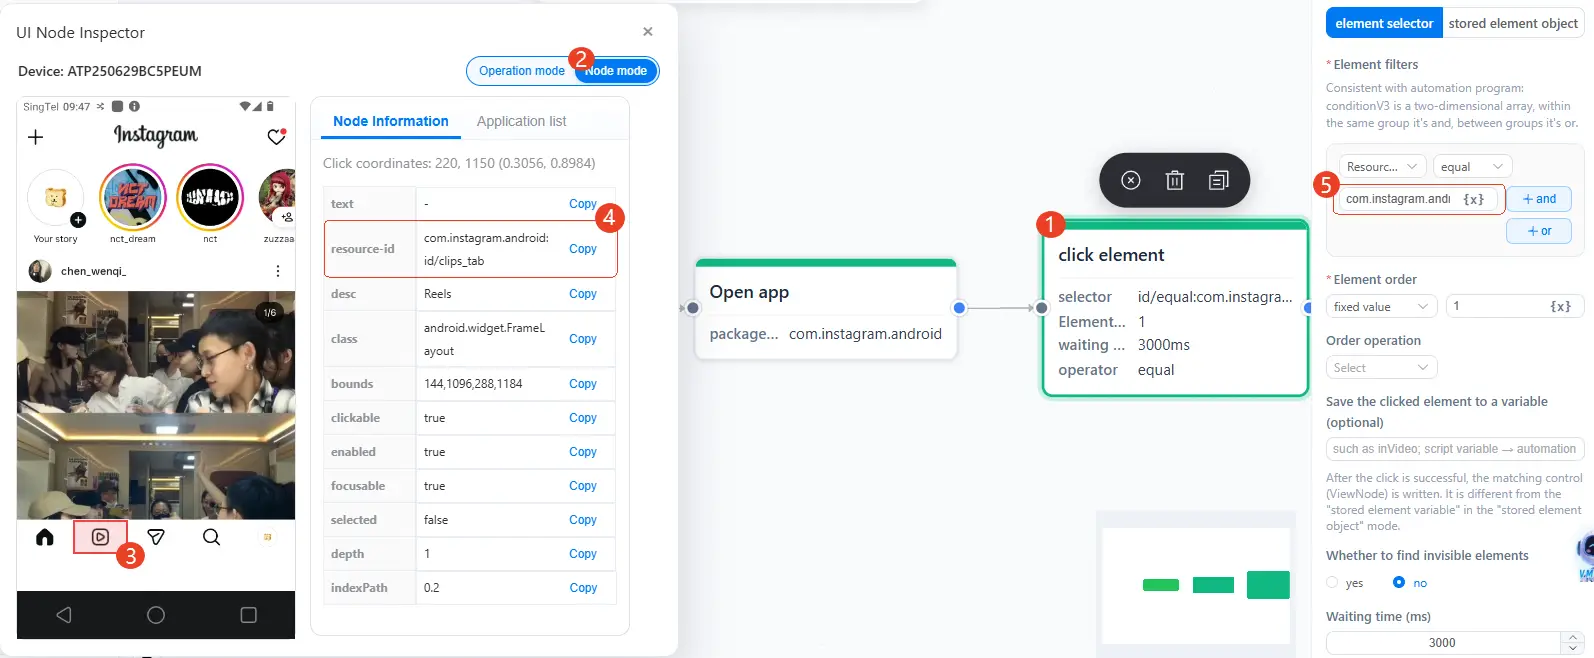Tap the Instagram home tab icon

click(x=45, y=537)
